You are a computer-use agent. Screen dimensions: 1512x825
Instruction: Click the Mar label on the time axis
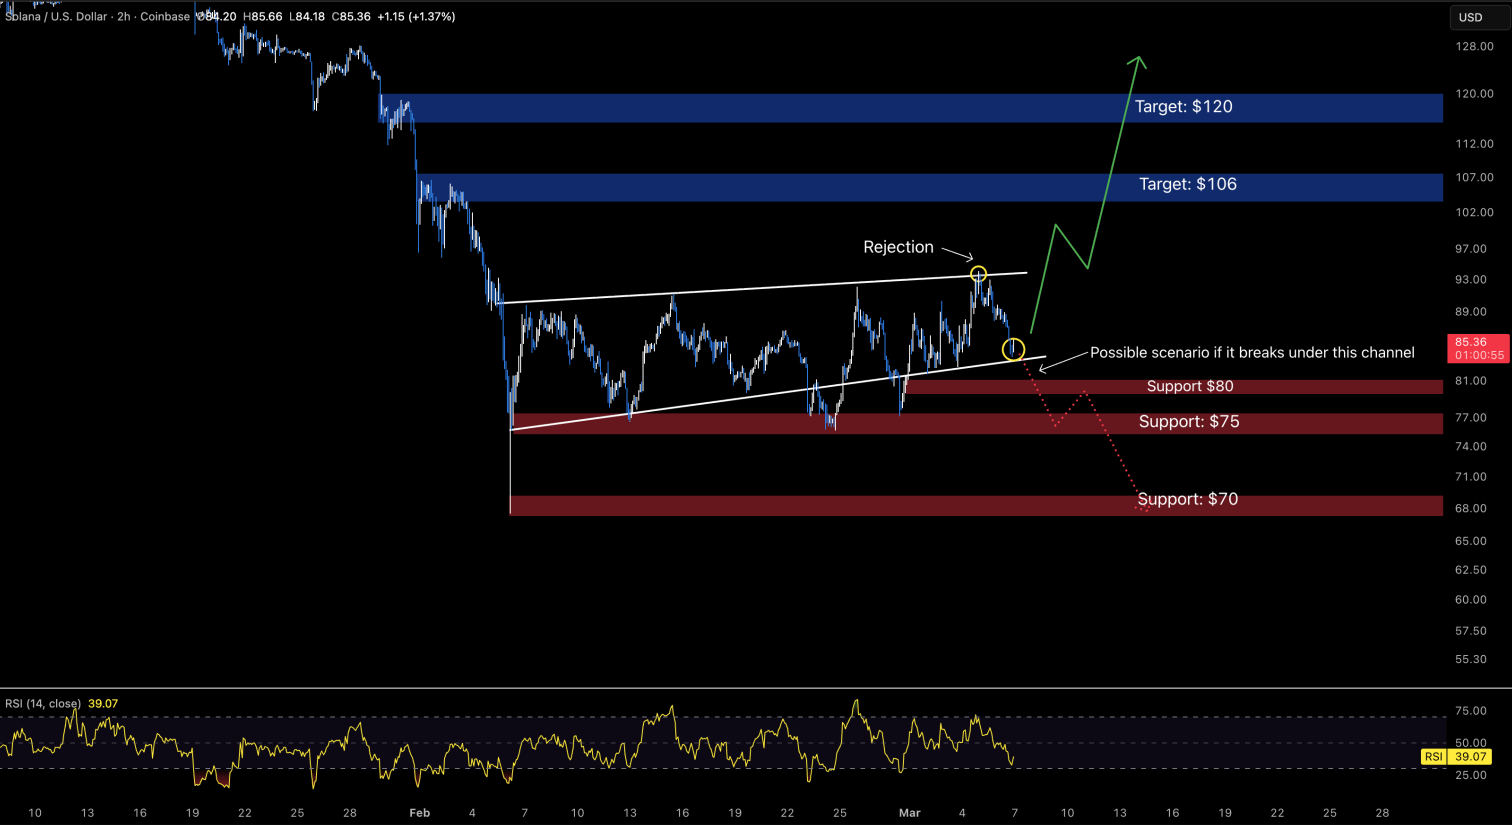[909, 813]
